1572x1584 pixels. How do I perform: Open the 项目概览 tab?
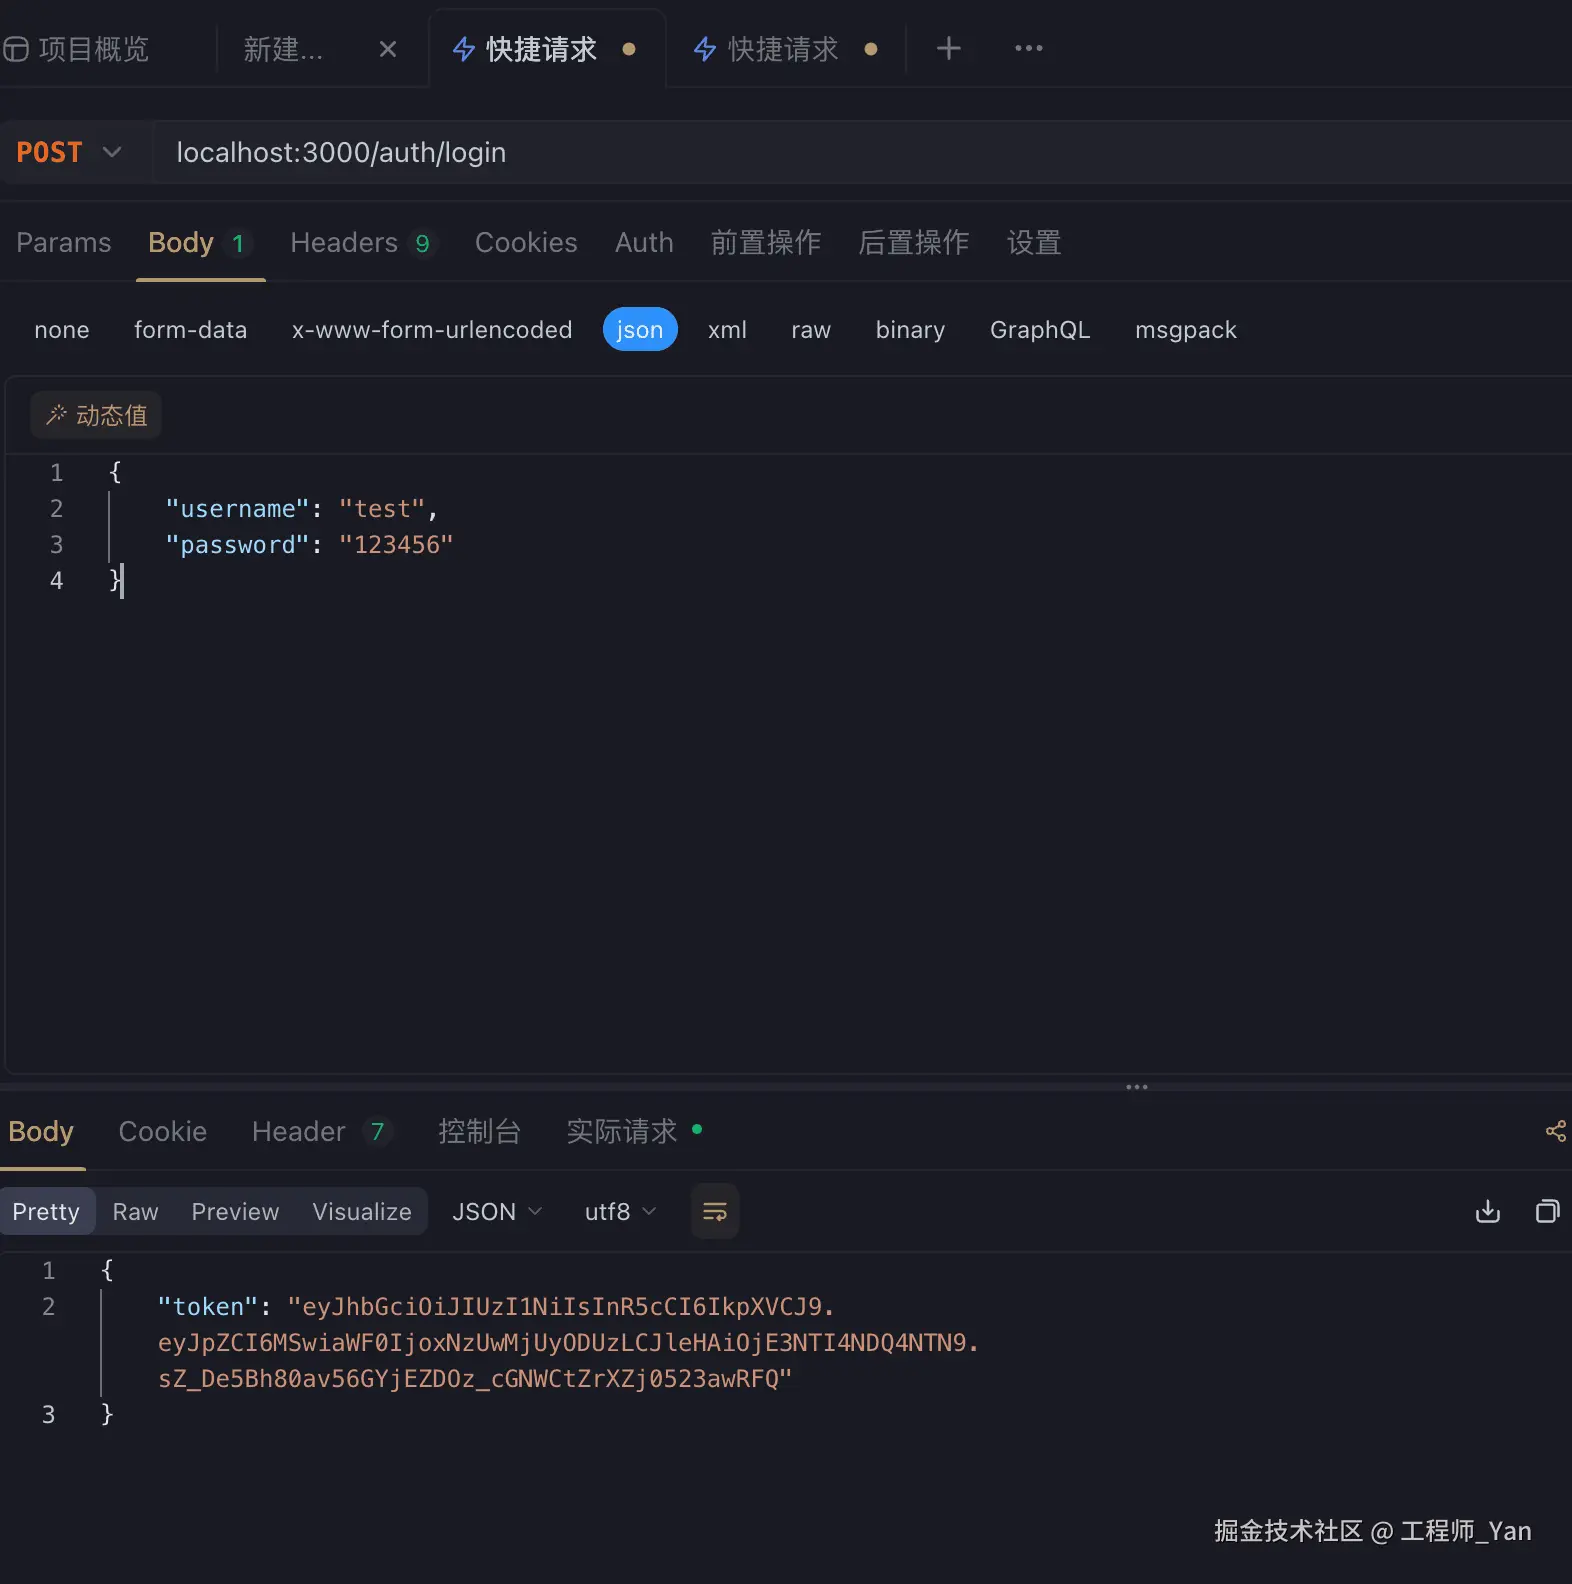[77, 49]
